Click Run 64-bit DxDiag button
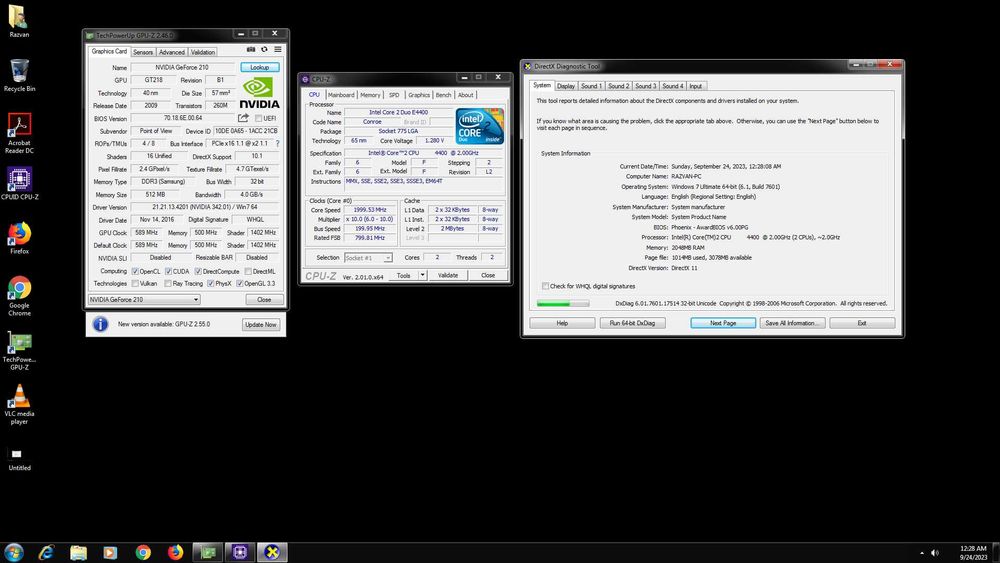 click(632, 323)
